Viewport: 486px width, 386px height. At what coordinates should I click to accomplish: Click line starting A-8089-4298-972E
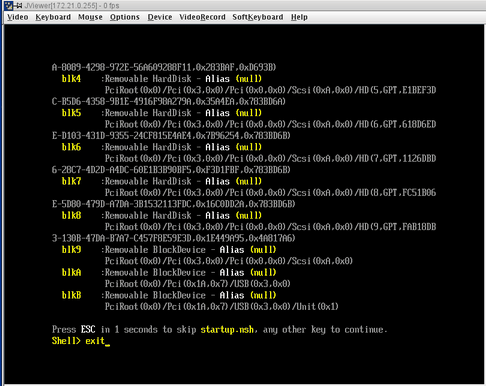pos(164,68)
